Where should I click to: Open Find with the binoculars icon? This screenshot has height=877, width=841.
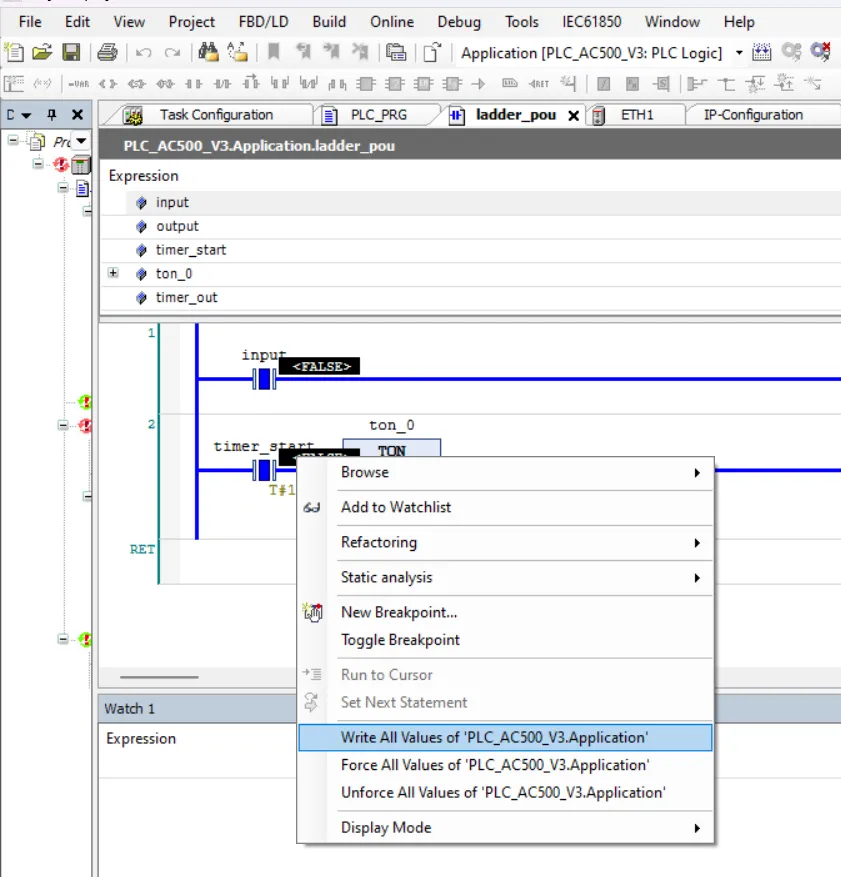tap(208, 53)
